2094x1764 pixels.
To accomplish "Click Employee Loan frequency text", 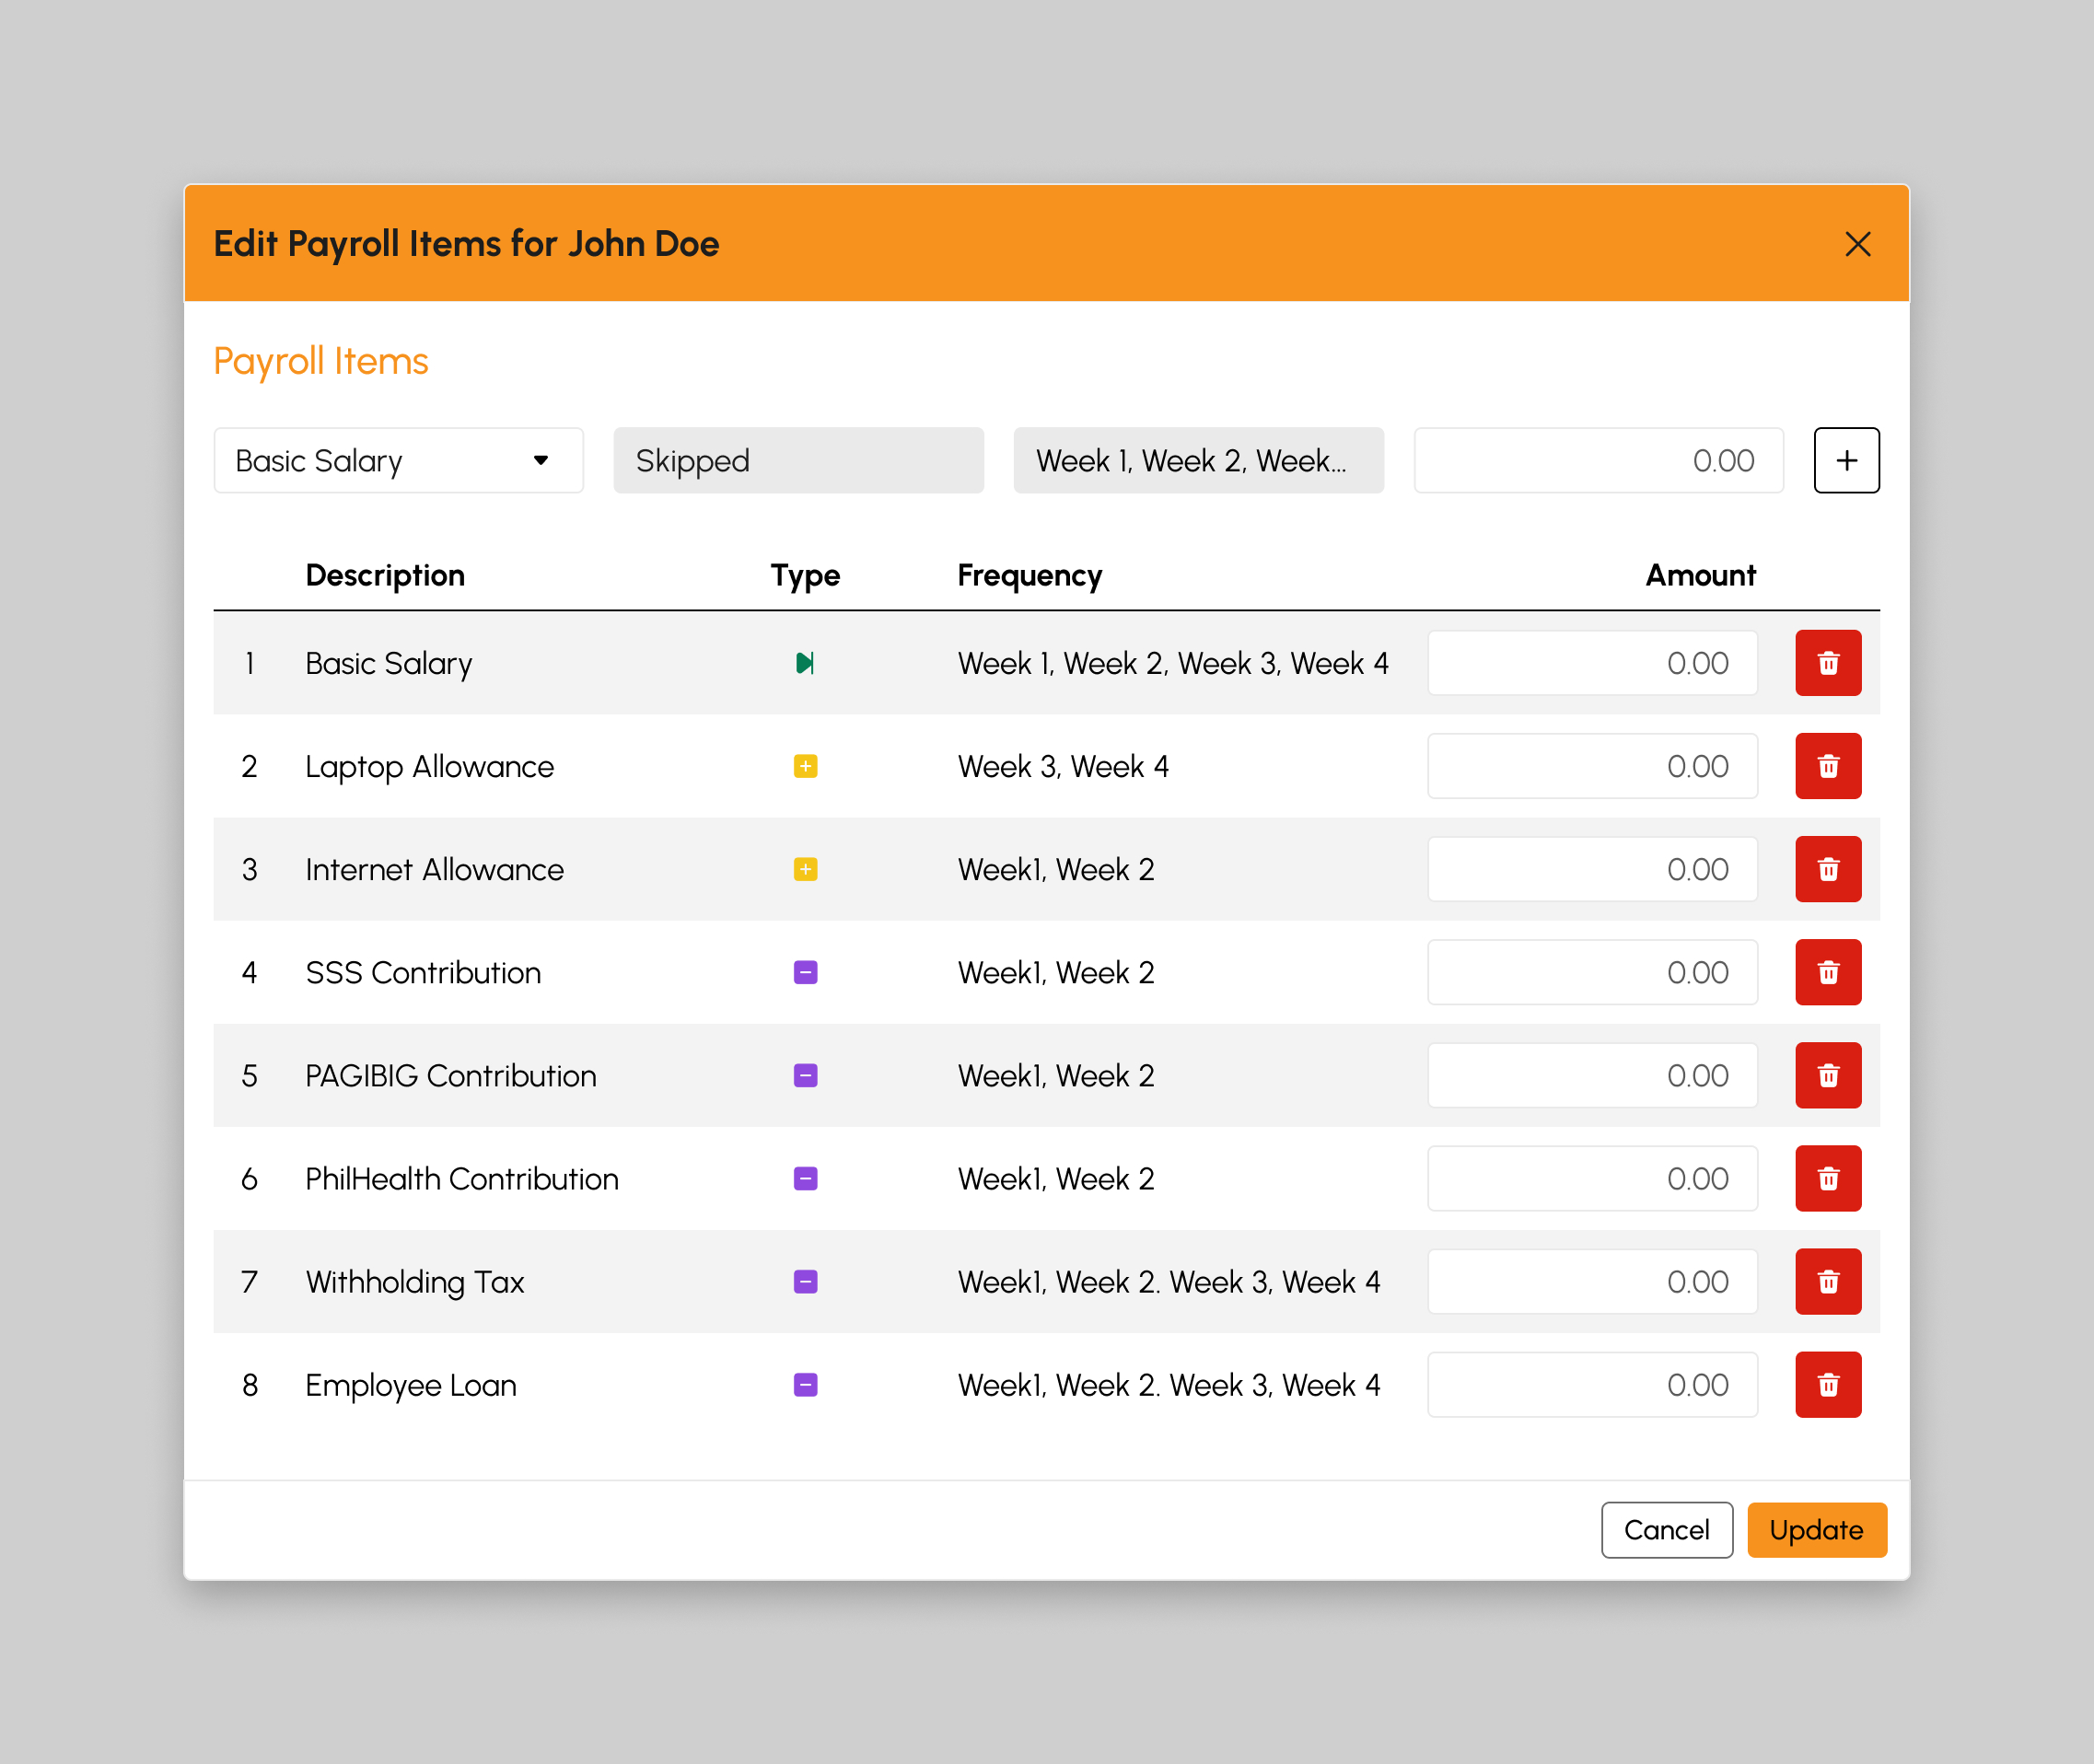I will [1169, 1385].
